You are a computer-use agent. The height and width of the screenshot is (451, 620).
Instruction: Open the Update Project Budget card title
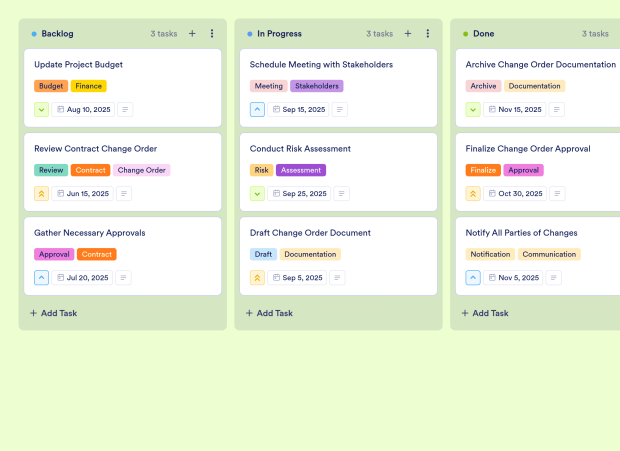[78, 65]
